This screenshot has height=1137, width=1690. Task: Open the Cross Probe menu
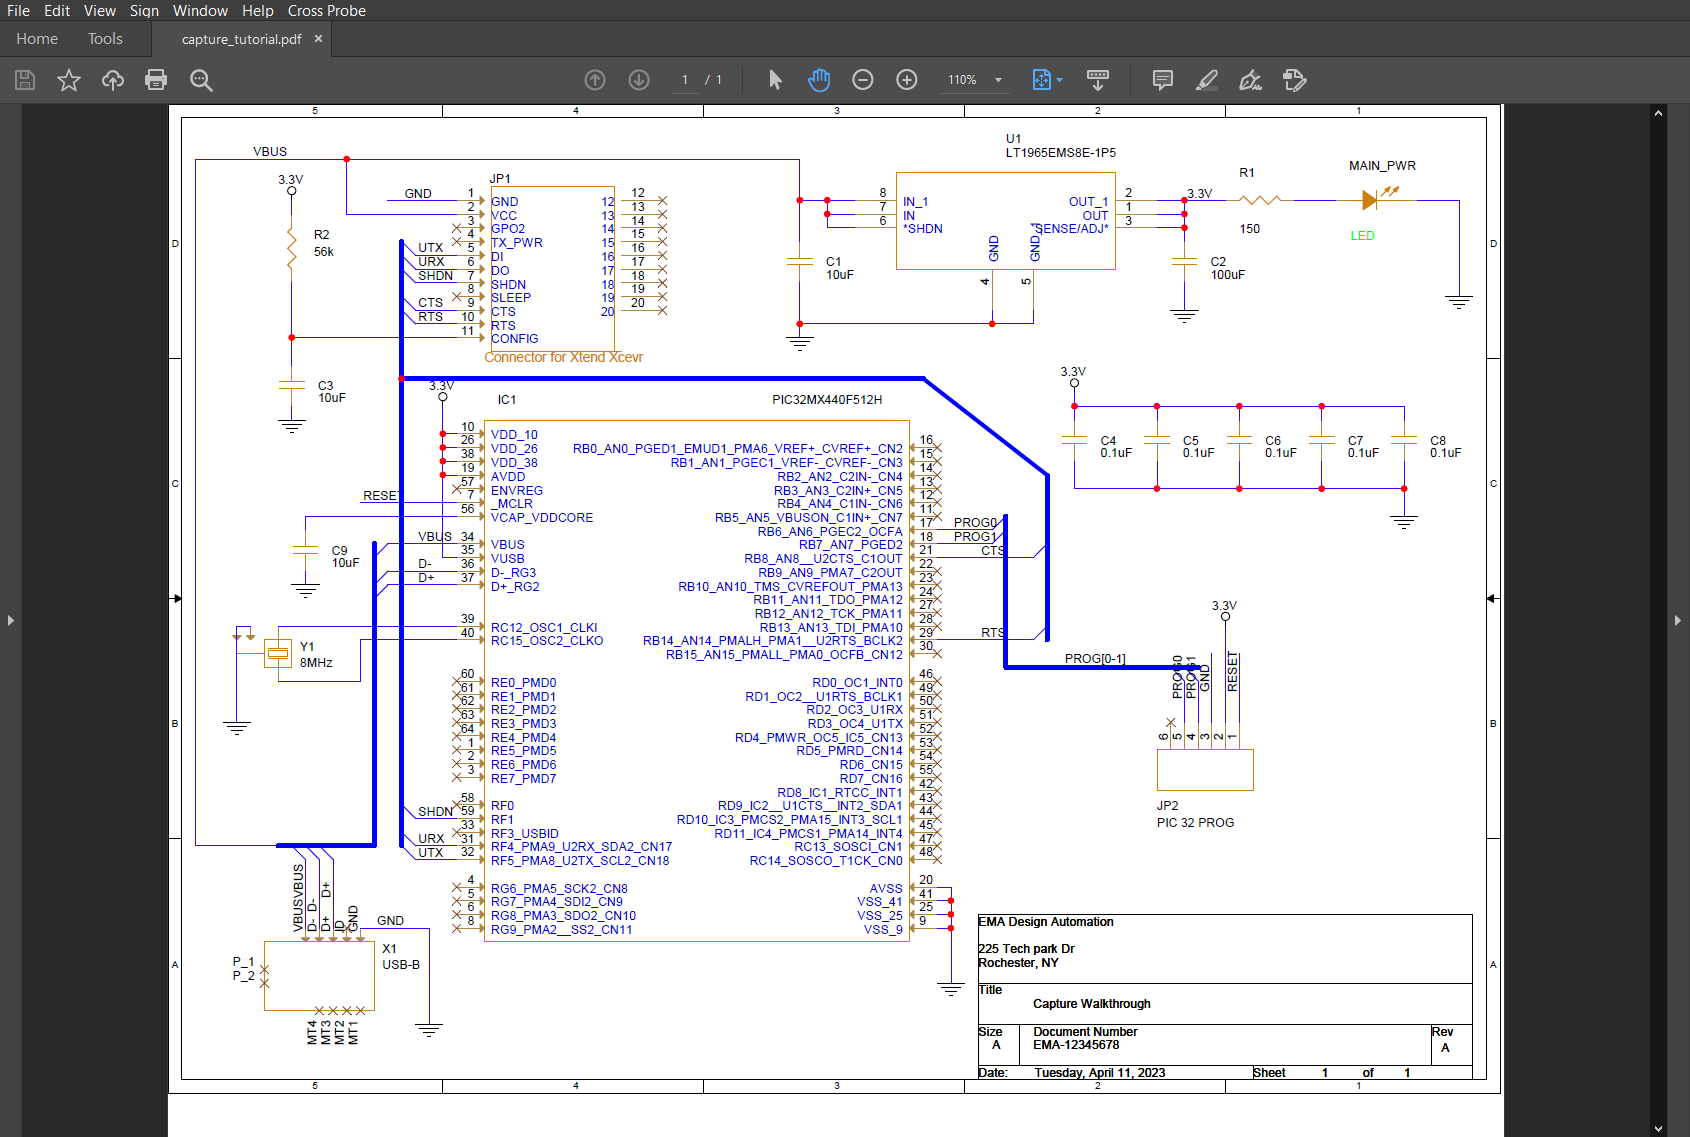[x=326, y=10]
